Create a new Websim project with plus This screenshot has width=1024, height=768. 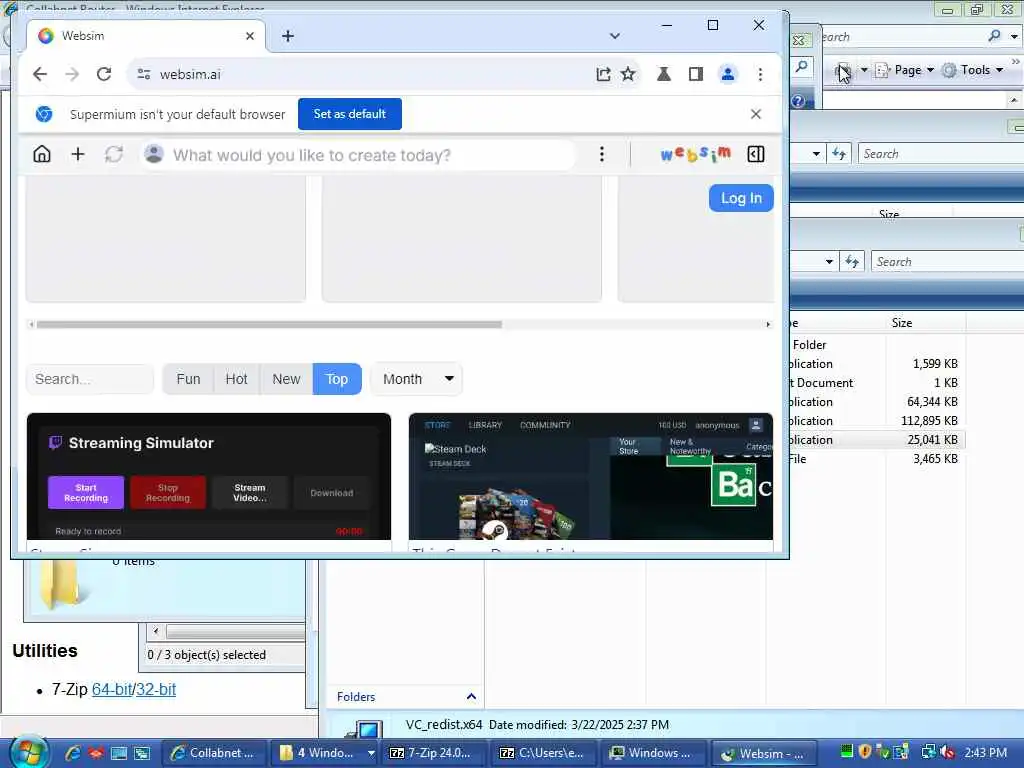78,154
